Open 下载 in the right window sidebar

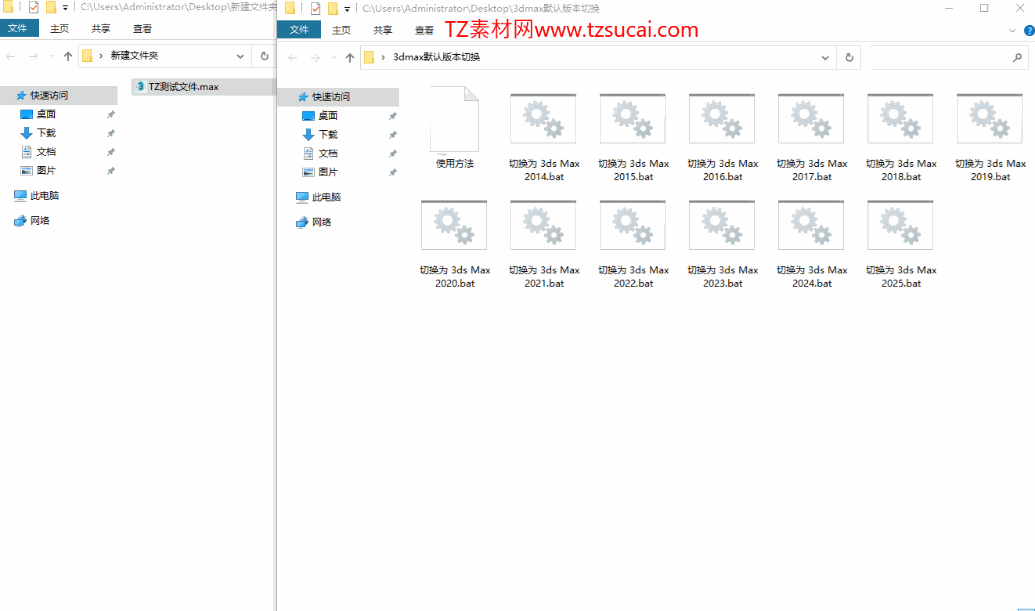[x=327, y=134]
